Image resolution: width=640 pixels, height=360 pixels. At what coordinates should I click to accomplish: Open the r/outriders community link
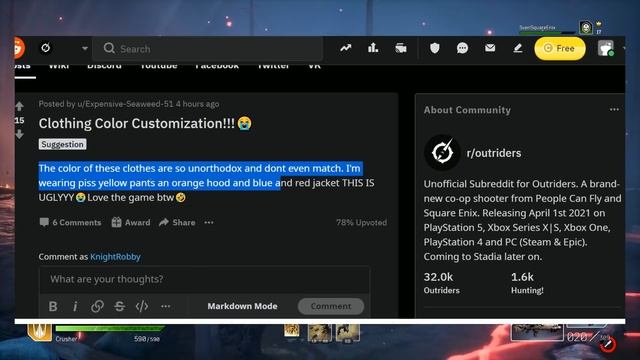pyautogui.click(x=494, y=153)
